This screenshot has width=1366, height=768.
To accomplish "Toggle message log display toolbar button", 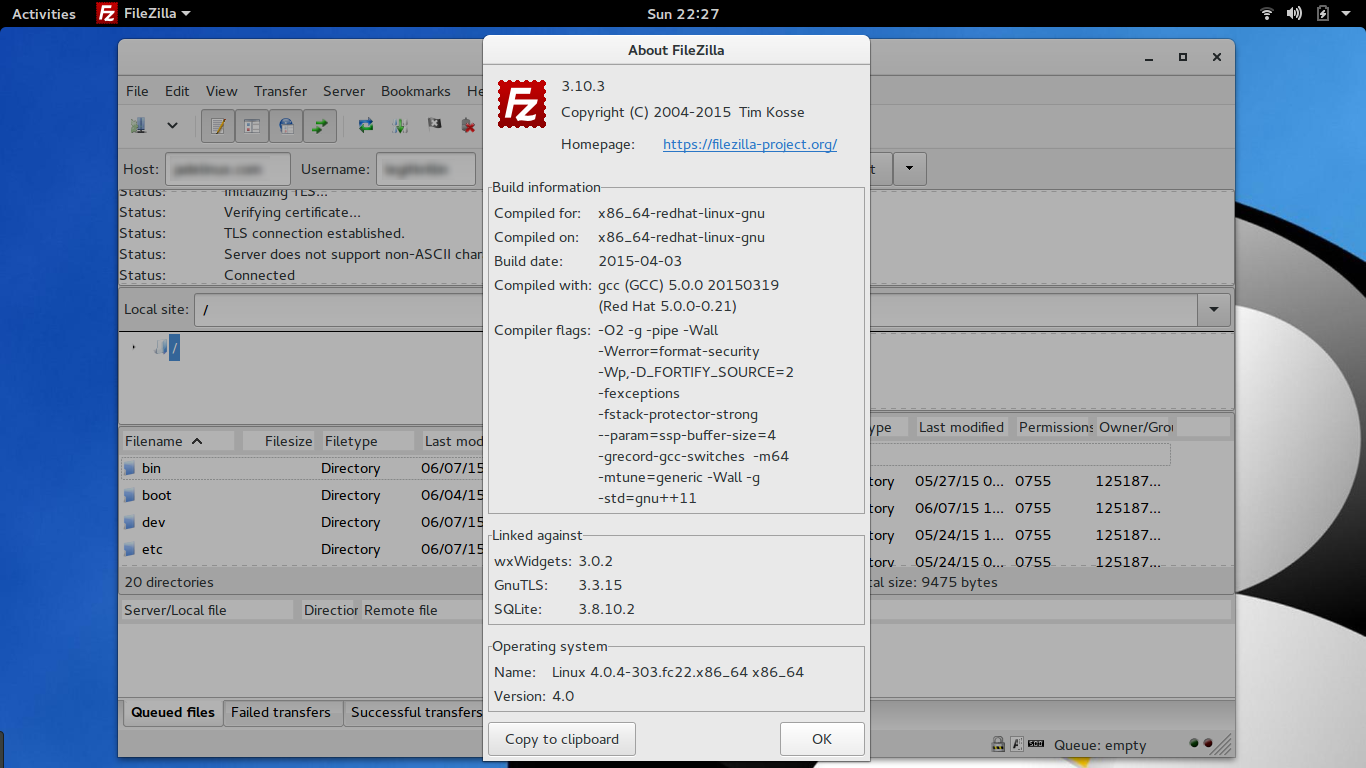I will (218, 126).
